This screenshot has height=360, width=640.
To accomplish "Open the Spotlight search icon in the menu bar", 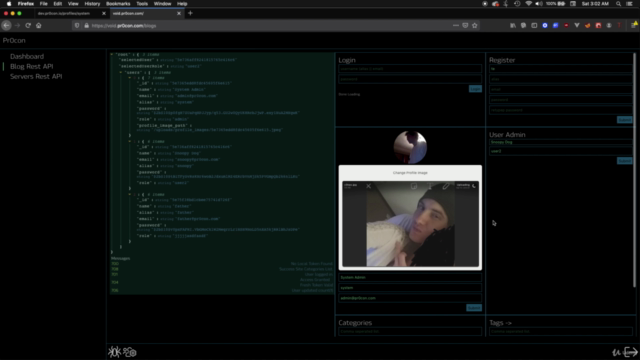I will (618, 4).
